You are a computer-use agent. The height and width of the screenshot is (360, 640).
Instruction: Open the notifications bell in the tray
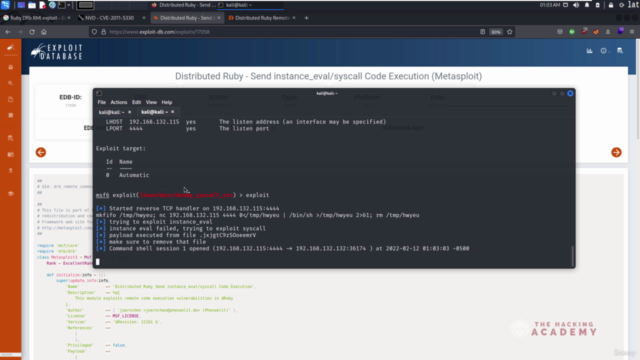[x=587, y=5]
